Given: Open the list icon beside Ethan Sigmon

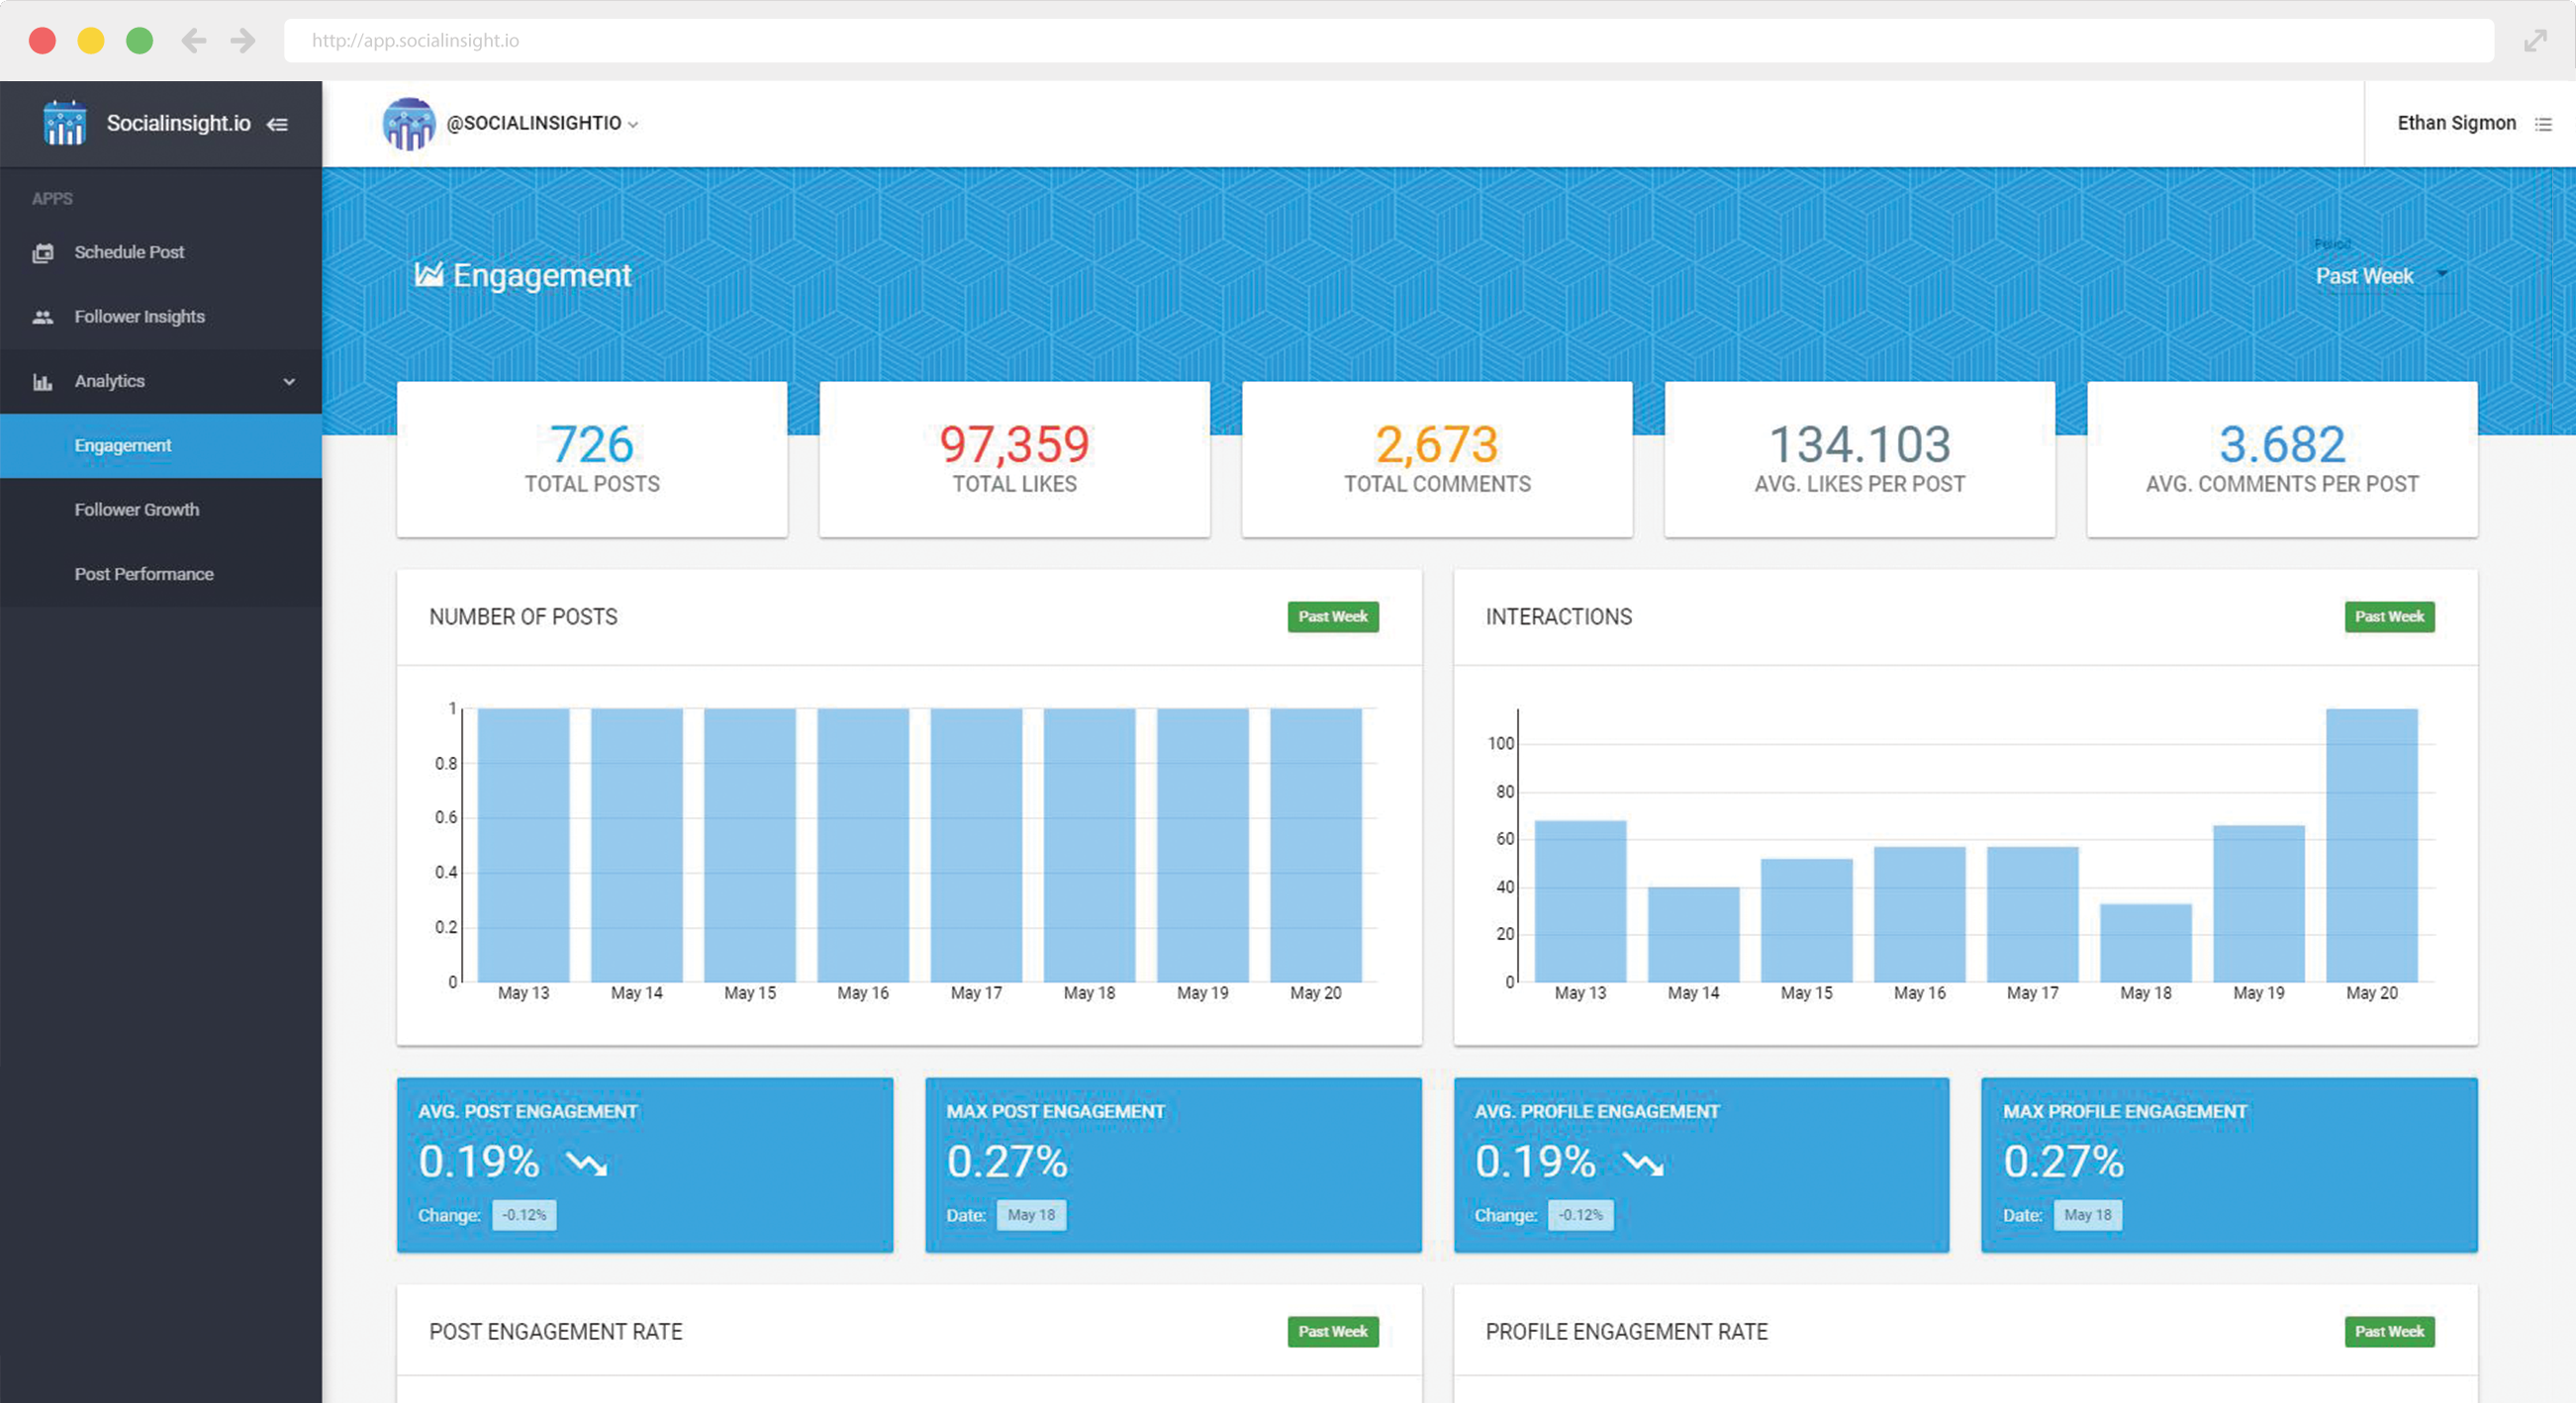Looking at the screenshot, I should coord(2543,123).
